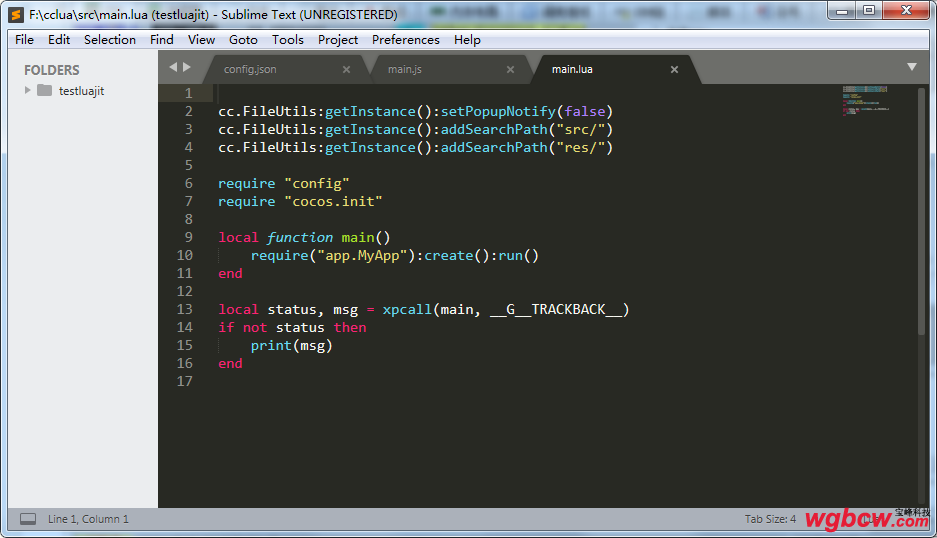Image resolution: width=937 pixels, height=538 pixels.
Task: Click the false keyword on line 2
Action: coord(585,112)
